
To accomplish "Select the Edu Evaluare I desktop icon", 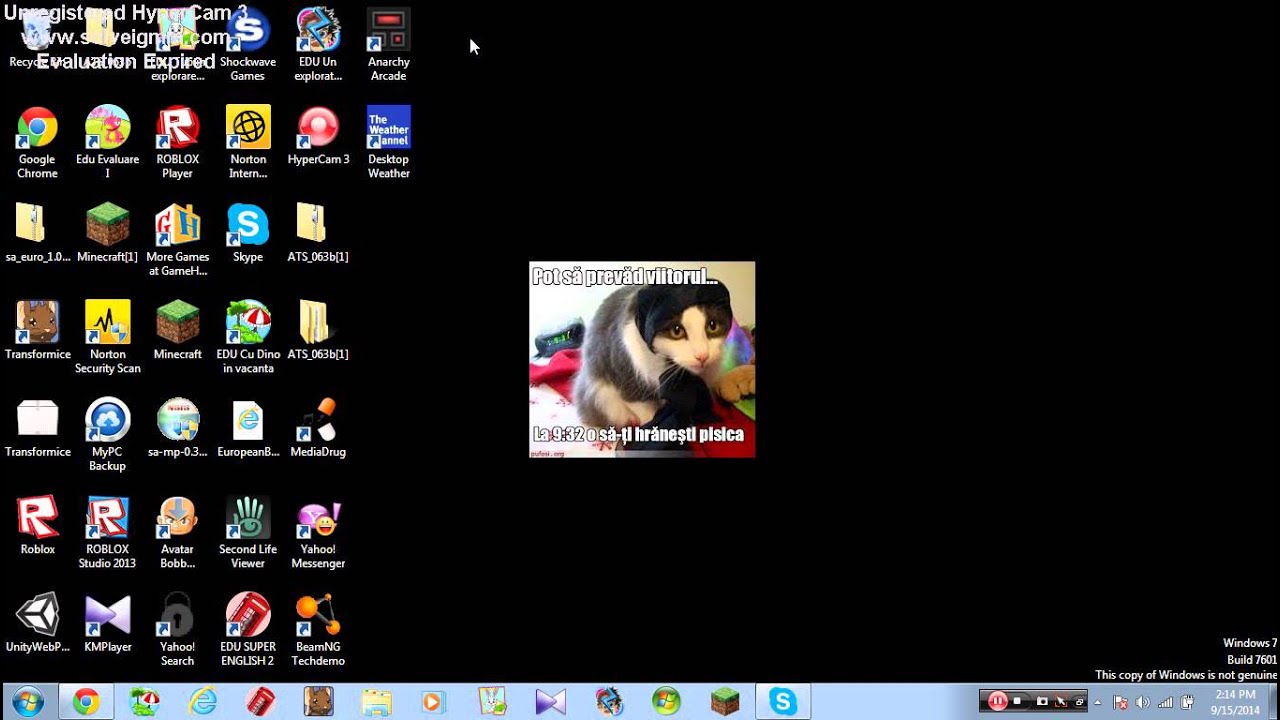I will [107, 142].
